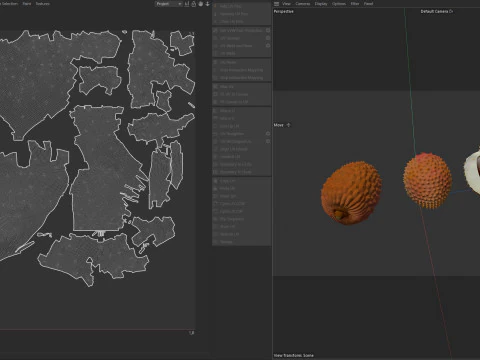The height and width of the screenshot is (360, 480).
Task: Run the Mirror U command
Action: click(242, 111)
